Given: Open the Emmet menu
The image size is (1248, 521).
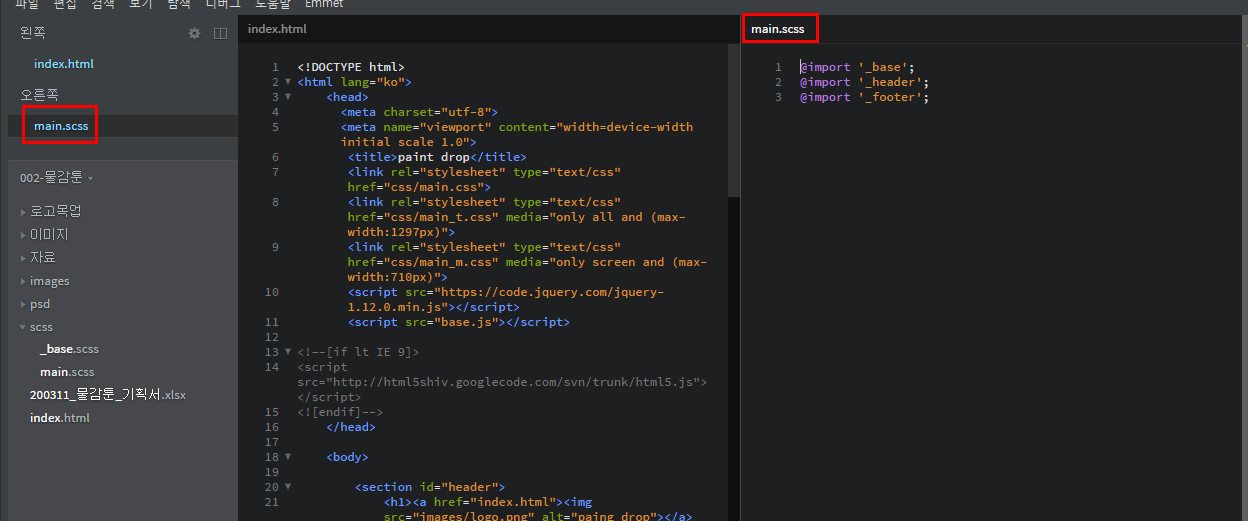Looking at the screenshot, I should 324,4.
